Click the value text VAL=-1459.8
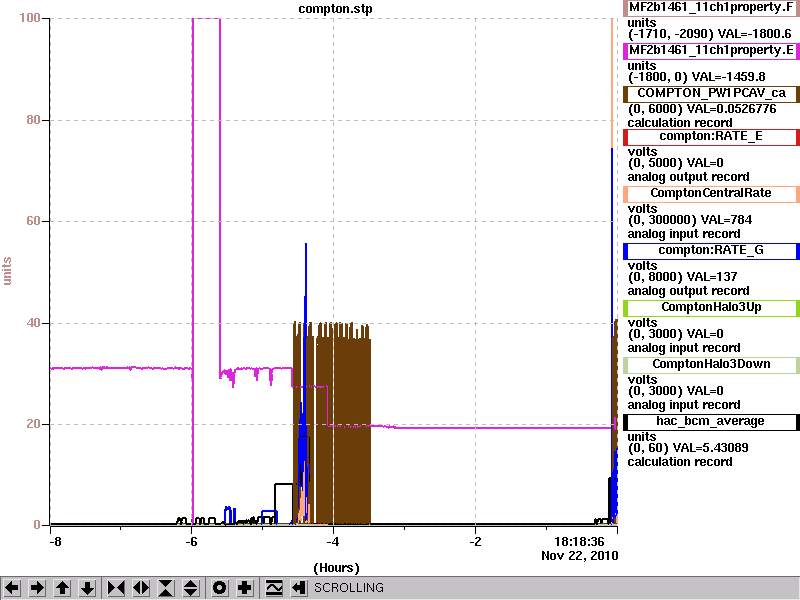This screenshot has width=800, height=600. click(x=729, y=77)
